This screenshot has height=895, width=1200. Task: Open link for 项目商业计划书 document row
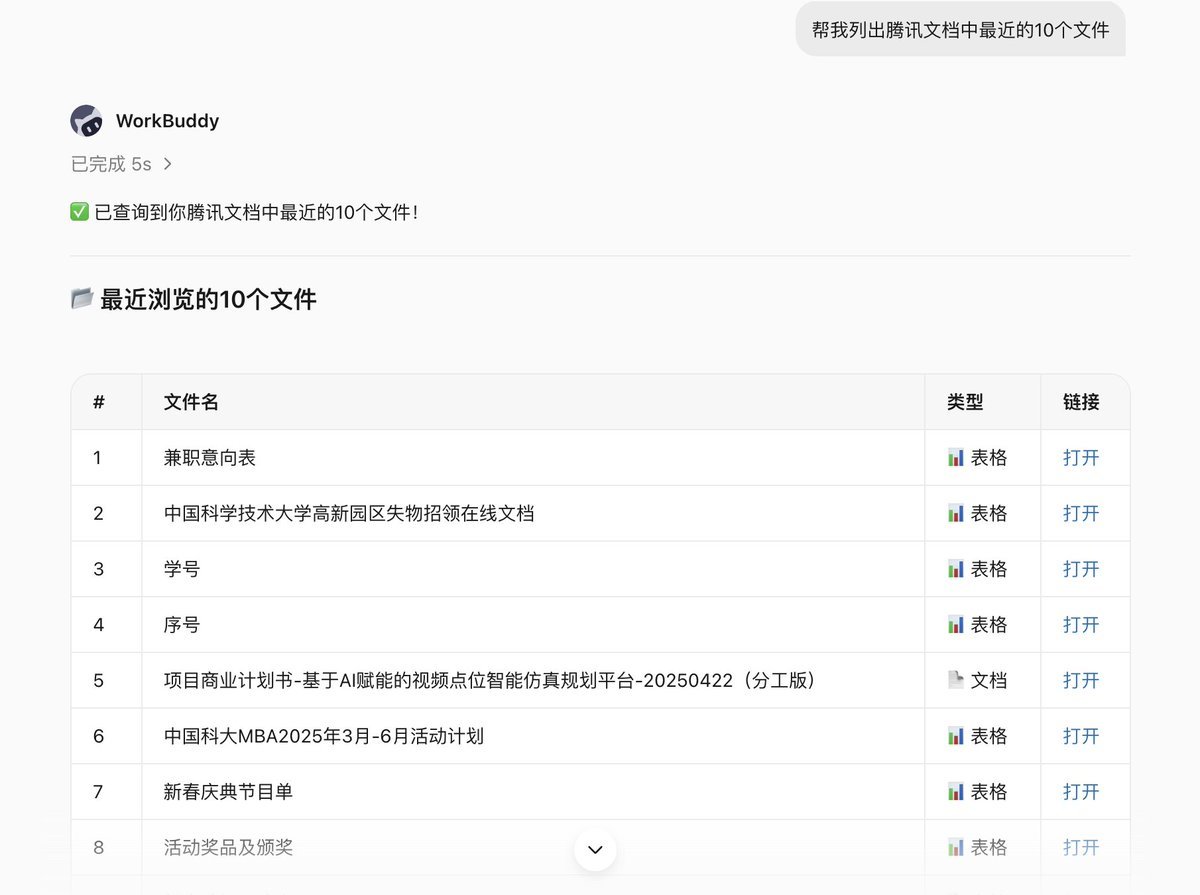tap(1081, 681)
